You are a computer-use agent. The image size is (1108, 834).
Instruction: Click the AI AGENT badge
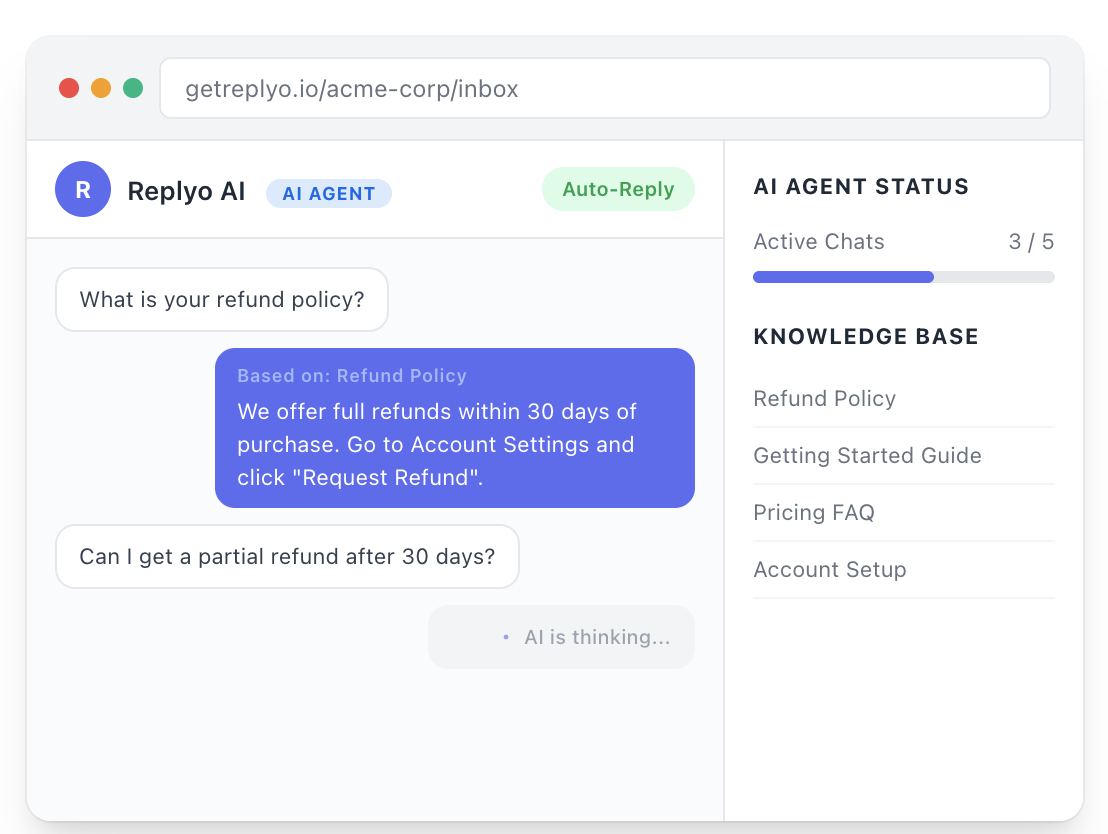(329, 194)
